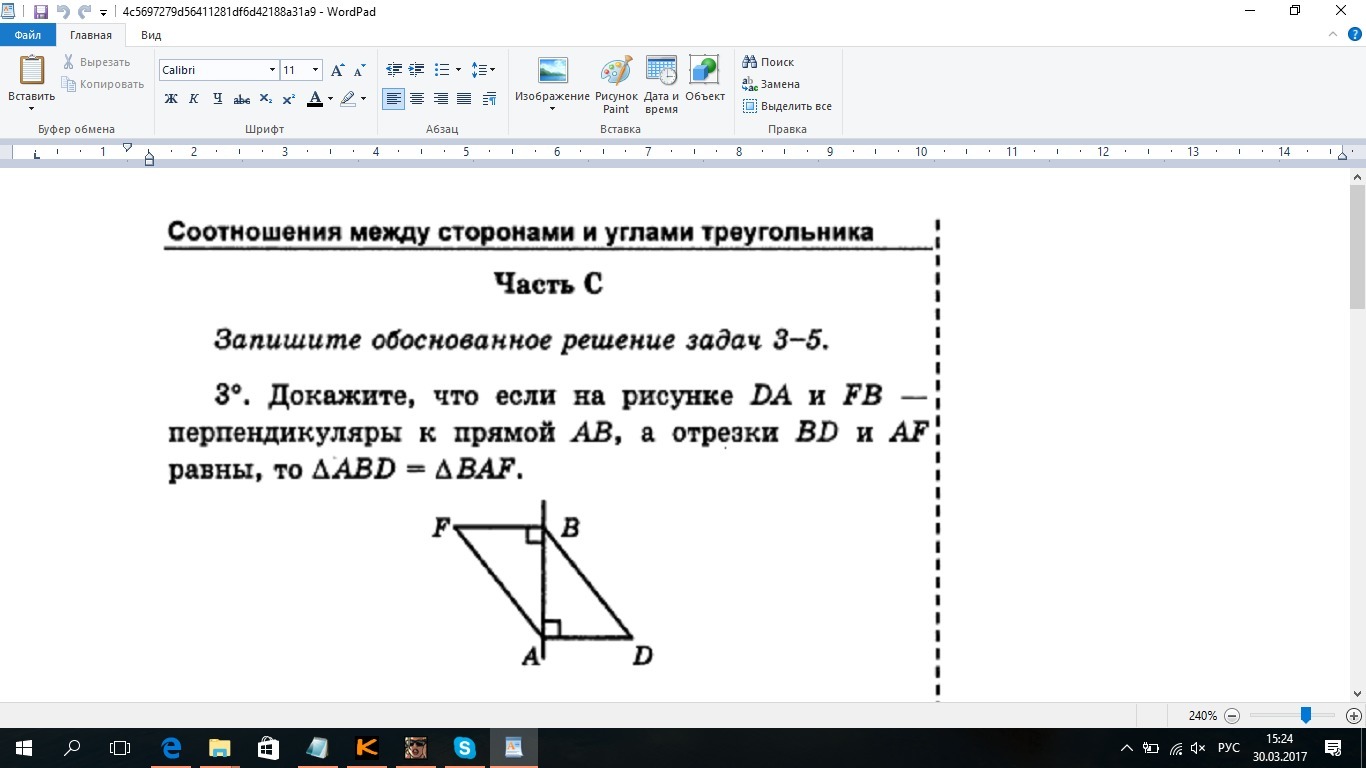The image size is (1366, 768).
Task: Apply bold formatting with the Ж icon
Action: click(170, 99)
